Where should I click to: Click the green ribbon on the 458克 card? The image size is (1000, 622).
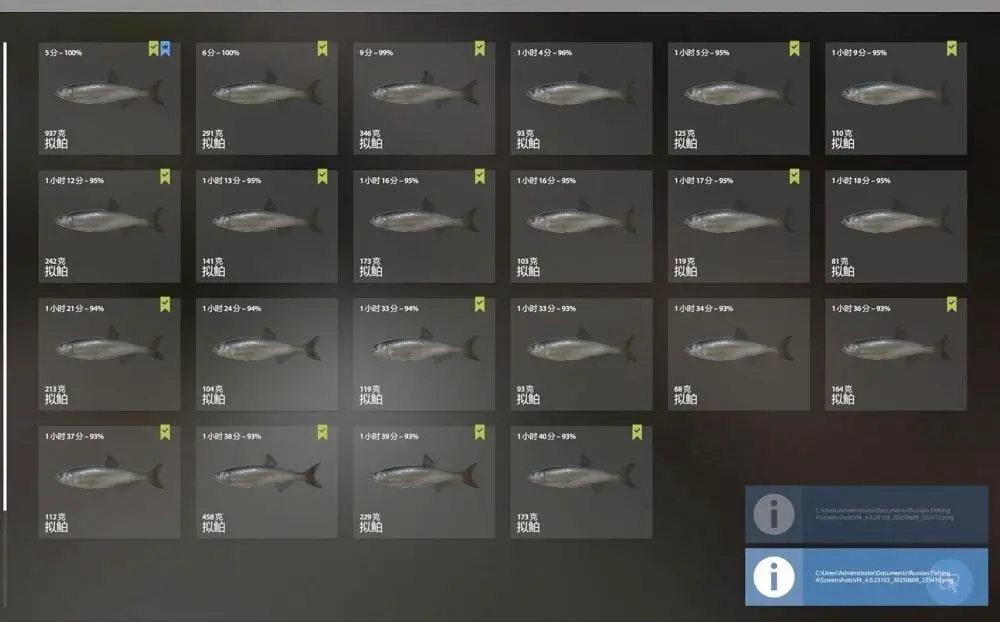click(323, 433)
